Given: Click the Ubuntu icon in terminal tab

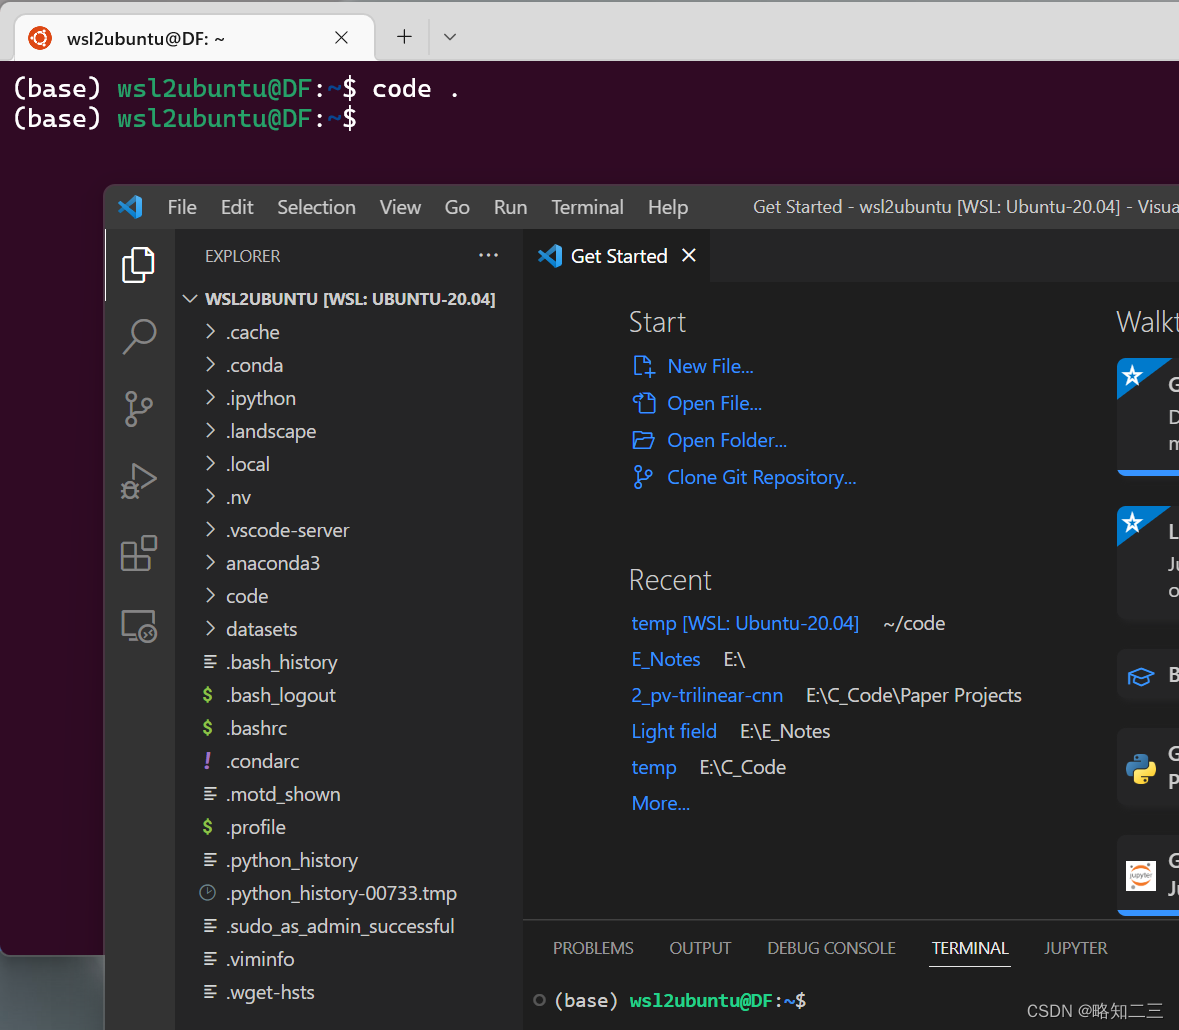Looking at the screenshot, I should pyautogui.click(x=40, y=38).
